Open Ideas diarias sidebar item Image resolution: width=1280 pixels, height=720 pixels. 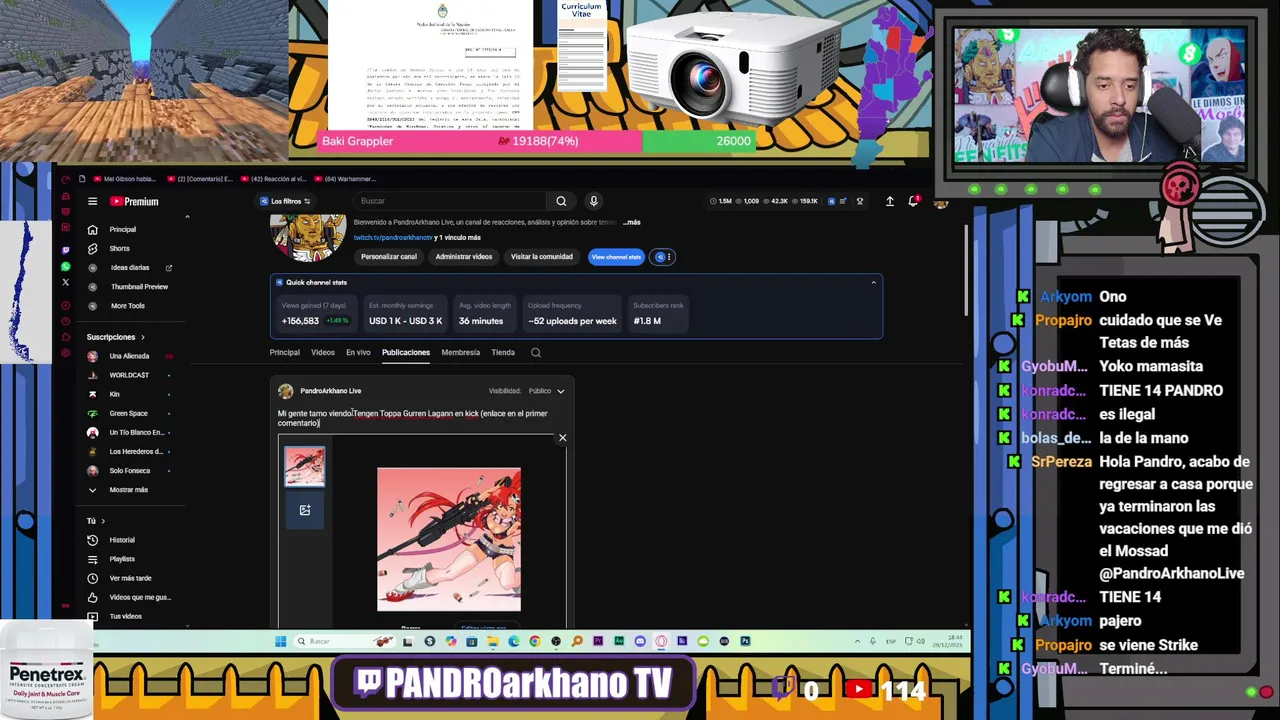click(130, 267)
